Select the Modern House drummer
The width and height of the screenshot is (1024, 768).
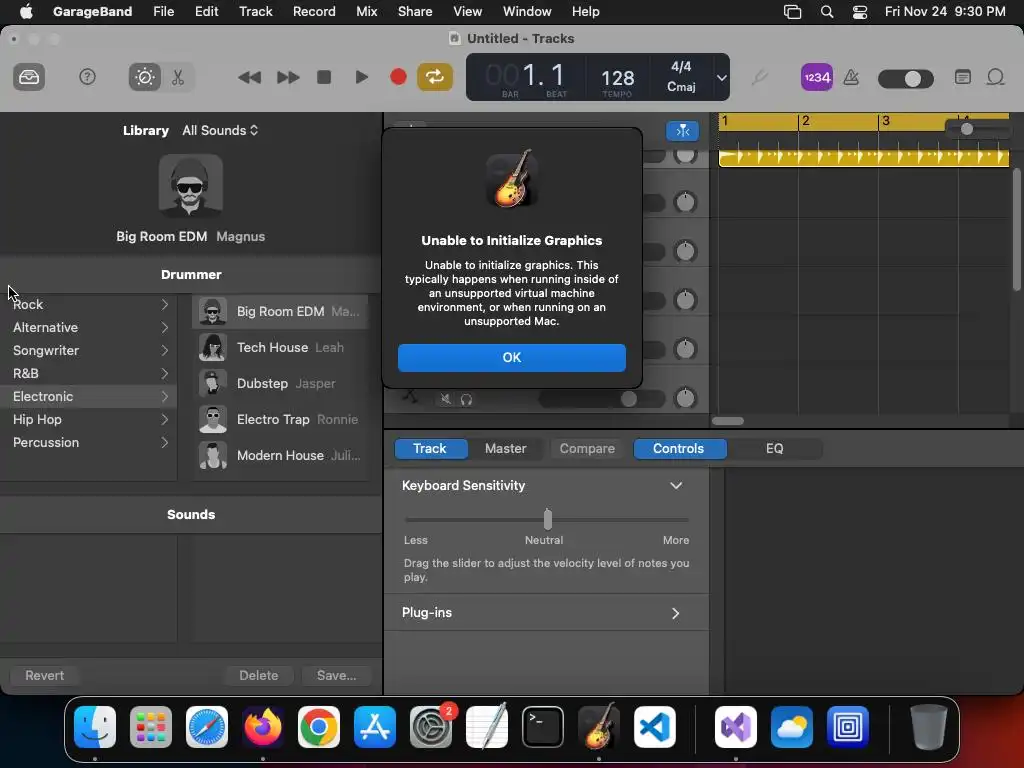280,455
